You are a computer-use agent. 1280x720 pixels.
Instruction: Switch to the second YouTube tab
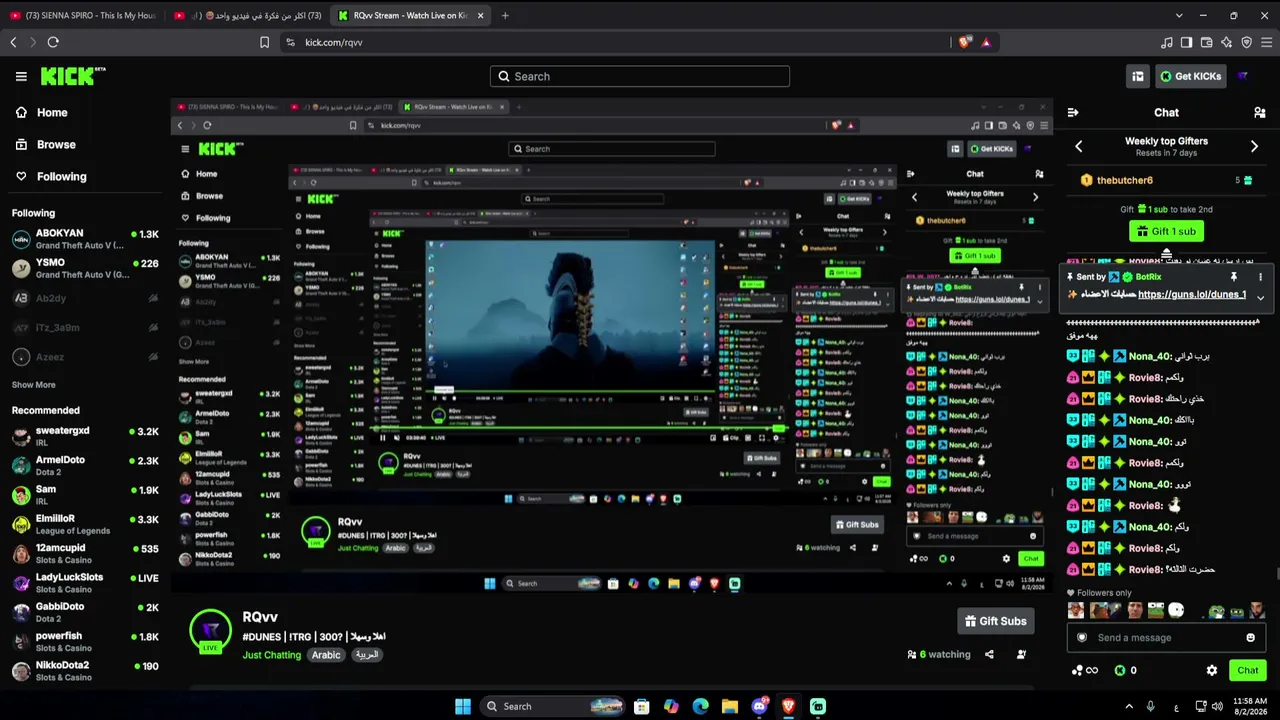247,16
